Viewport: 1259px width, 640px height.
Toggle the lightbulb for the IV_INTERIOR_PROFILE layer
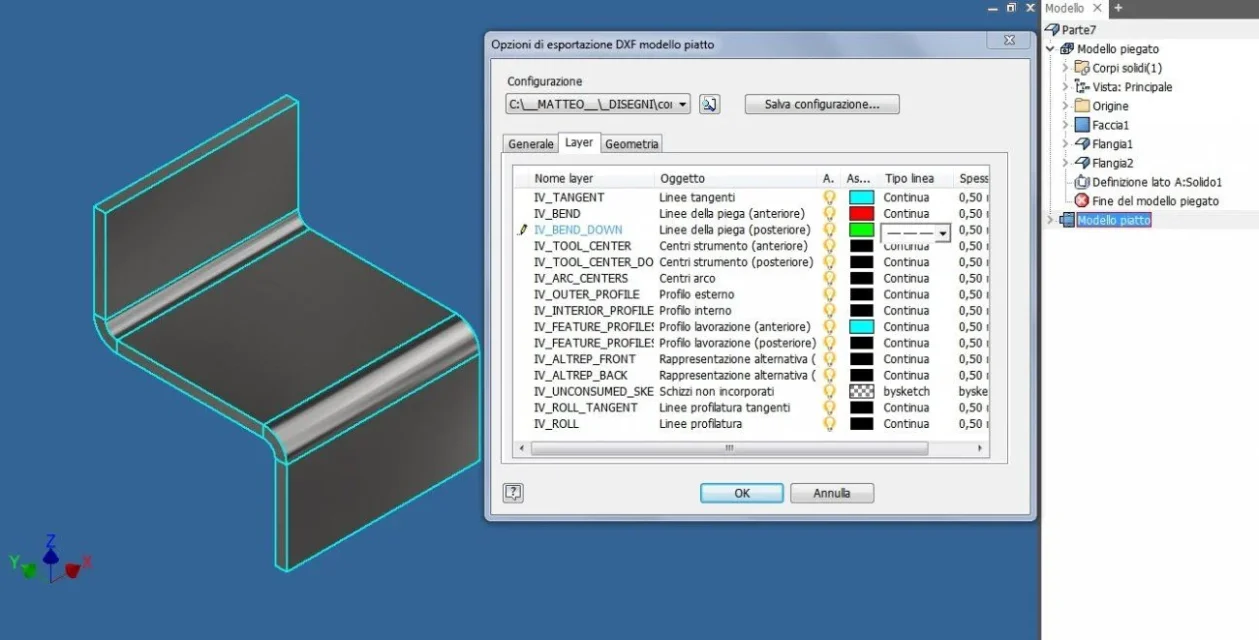(829, 311)
